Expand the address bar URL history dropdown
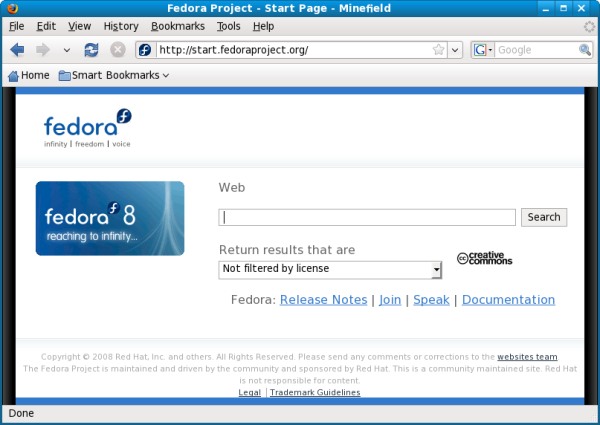Screen dimensions: 600x425 click(x=455, y=50)
